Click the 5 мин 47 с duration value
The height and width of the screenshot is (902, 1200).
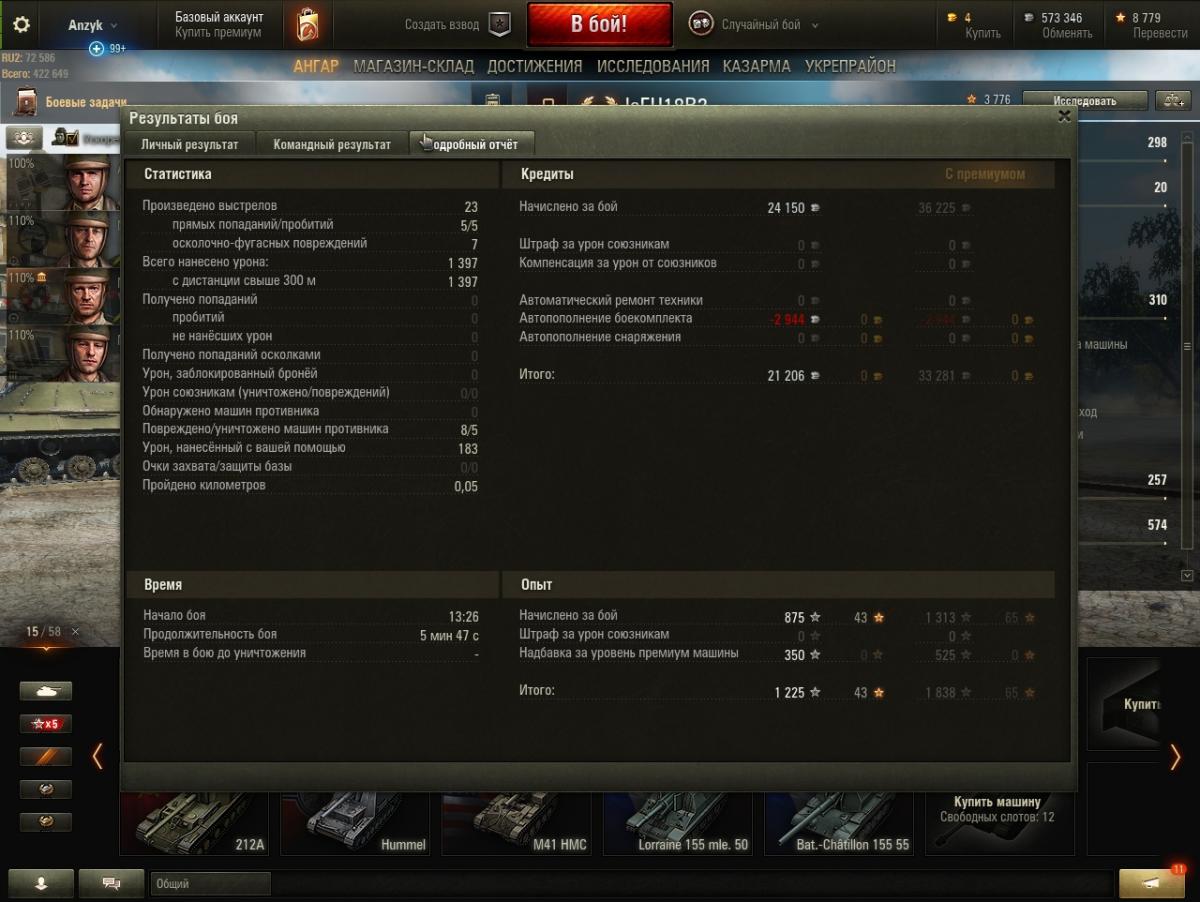click(x=449, y=635)
